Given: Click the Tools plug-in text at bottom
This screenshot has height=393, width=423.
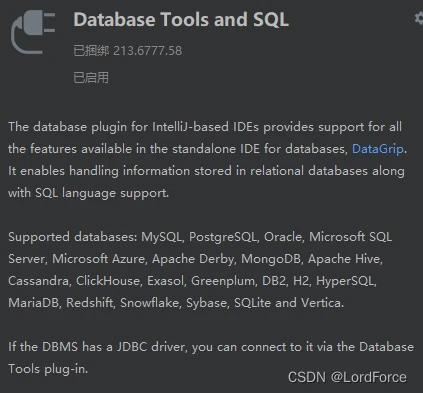Looking at the screenshot, I should tap(47, 369).
